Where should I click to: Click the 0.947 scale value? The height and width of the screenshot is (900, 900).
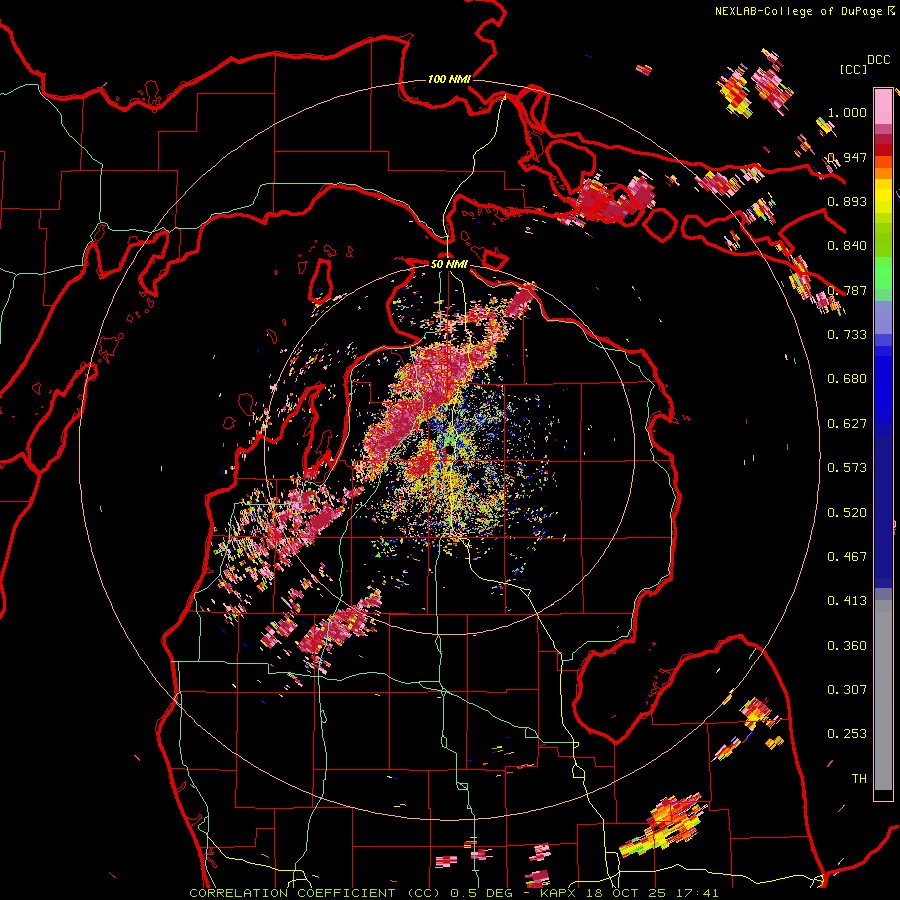pyautogui.click(x=847, y=157)
